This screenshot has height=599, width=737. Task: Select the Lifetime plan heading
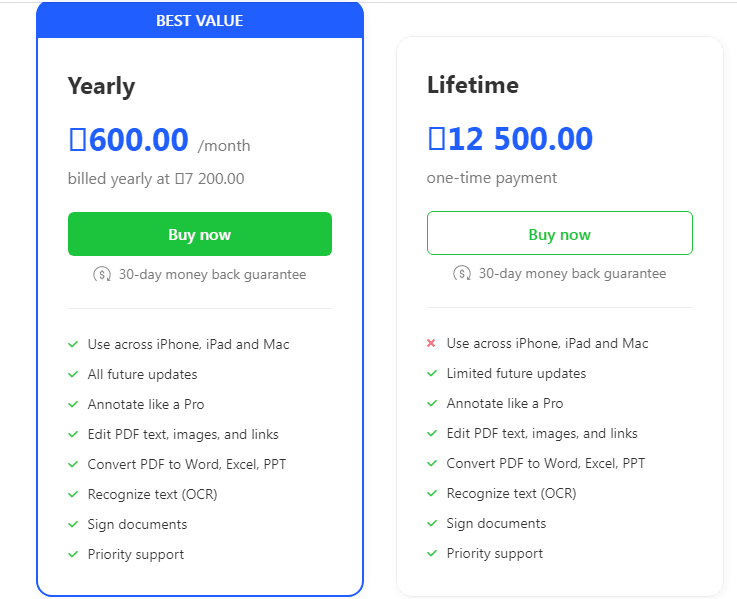pos(472,85)
